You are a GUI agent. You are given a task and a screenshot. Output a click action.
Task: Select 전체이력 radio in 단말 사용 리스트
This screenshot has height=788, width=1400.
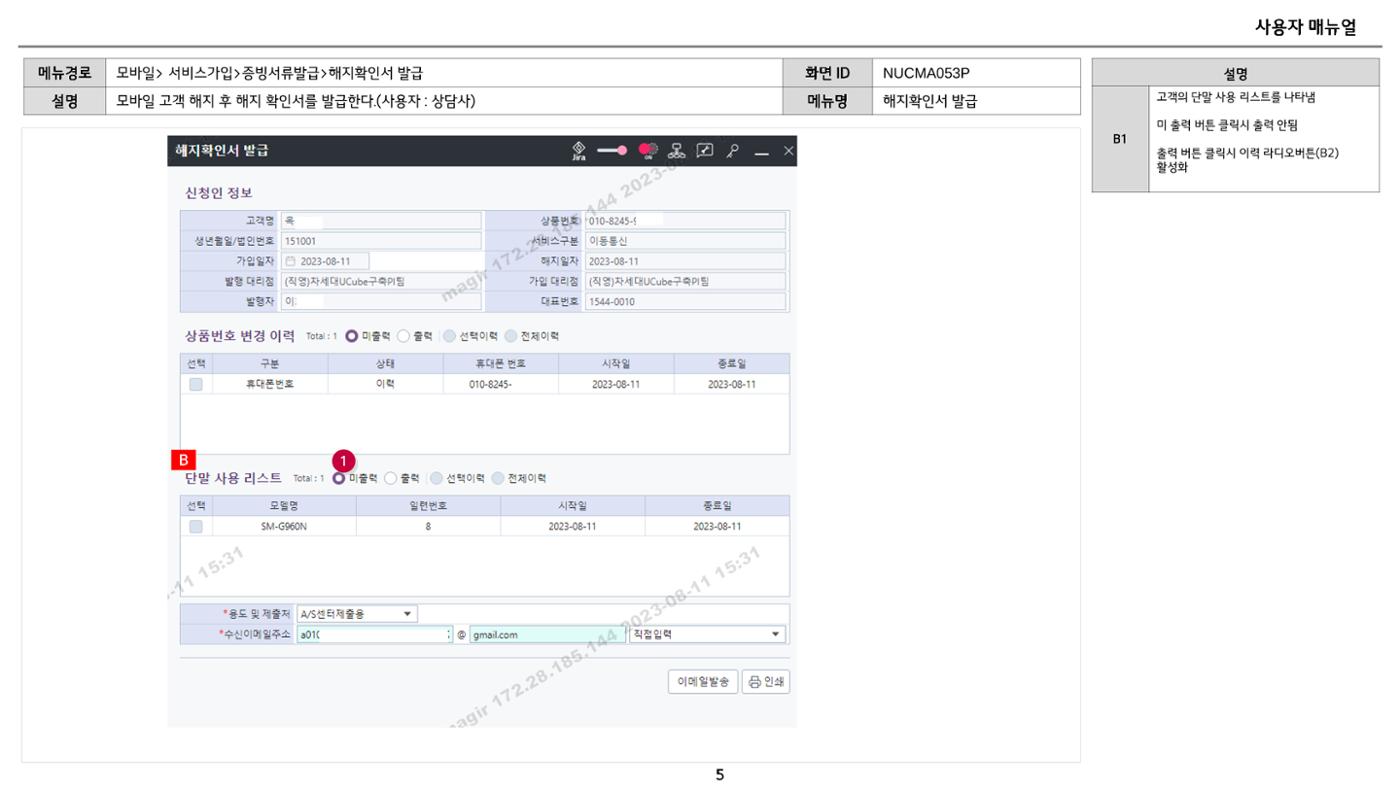[x=499, y=478]
